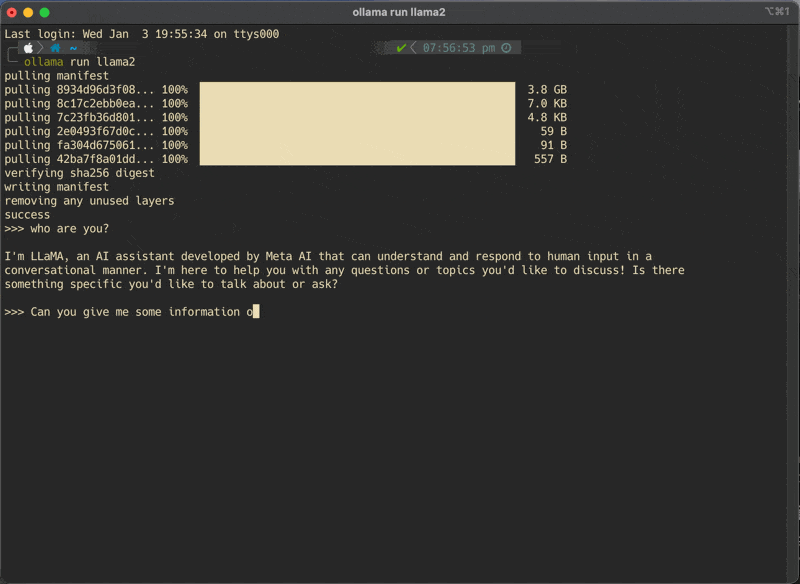Click the tilde directory segment in the prompt
This screenshot has width=800, height=584.
point(73,47)
